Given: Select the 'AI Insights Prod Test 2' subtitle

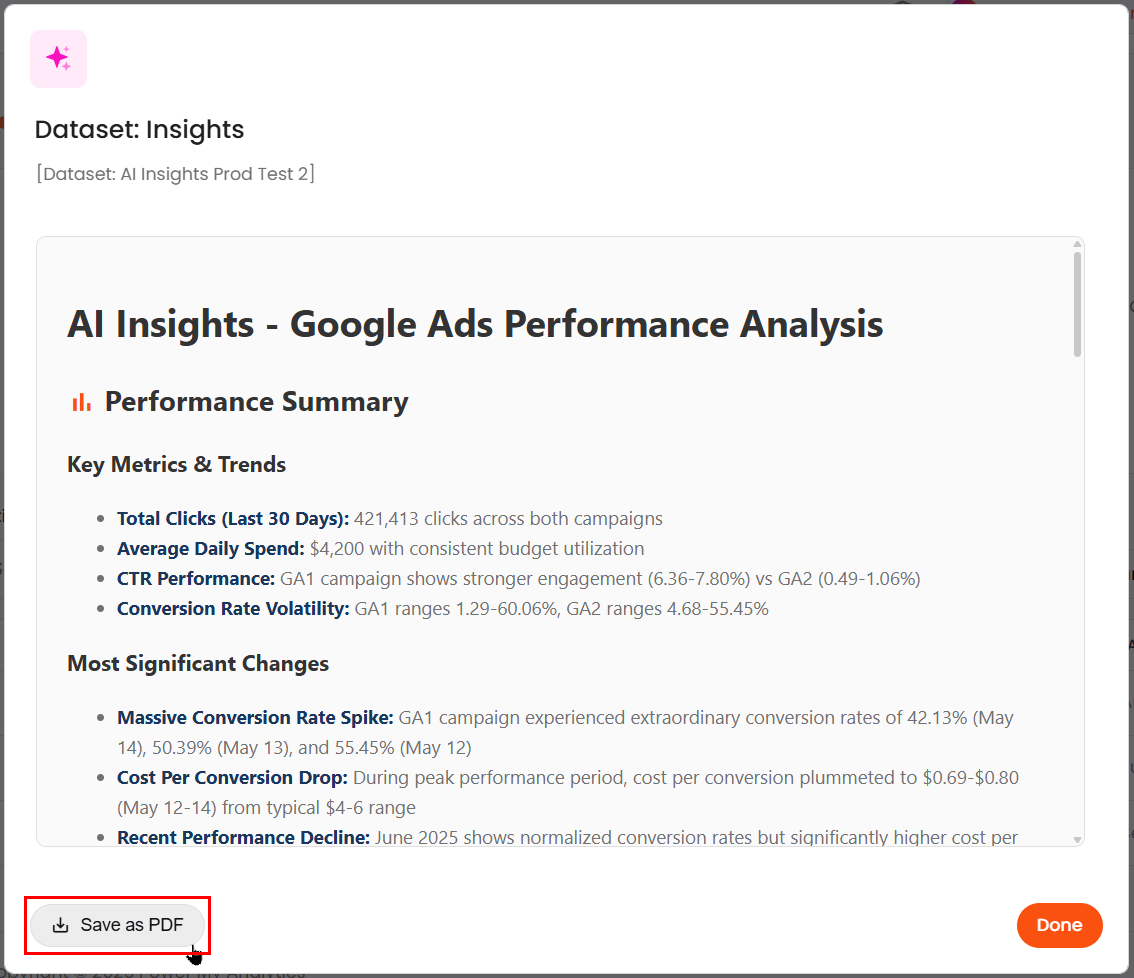Looking at the screenshot, I should point(175,174).
